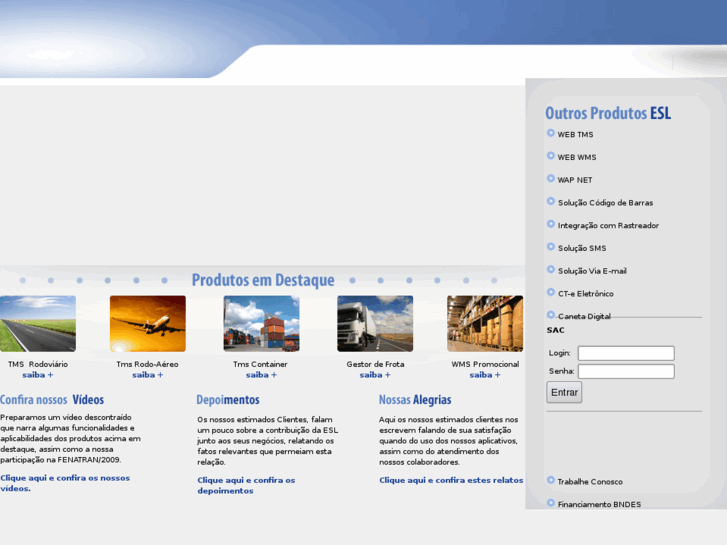Viewport: 727px width, 545px height.
Task: Click bullet icon beside Financiamento BNDES
Action: coord(551,503)
